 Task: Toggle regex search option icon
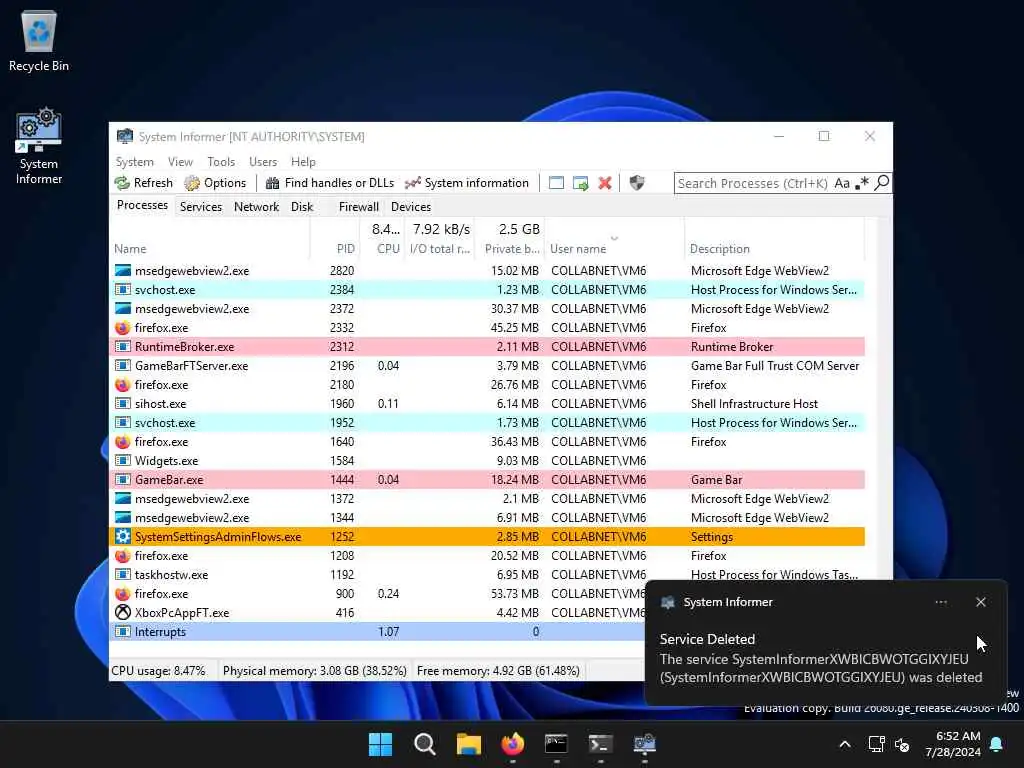pos(863,183)
